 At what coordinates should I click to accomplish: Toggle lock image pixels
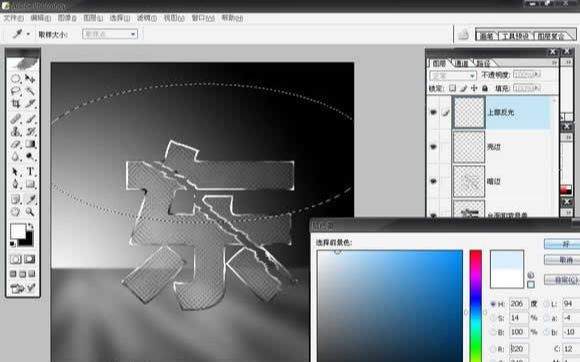point(463,88)
